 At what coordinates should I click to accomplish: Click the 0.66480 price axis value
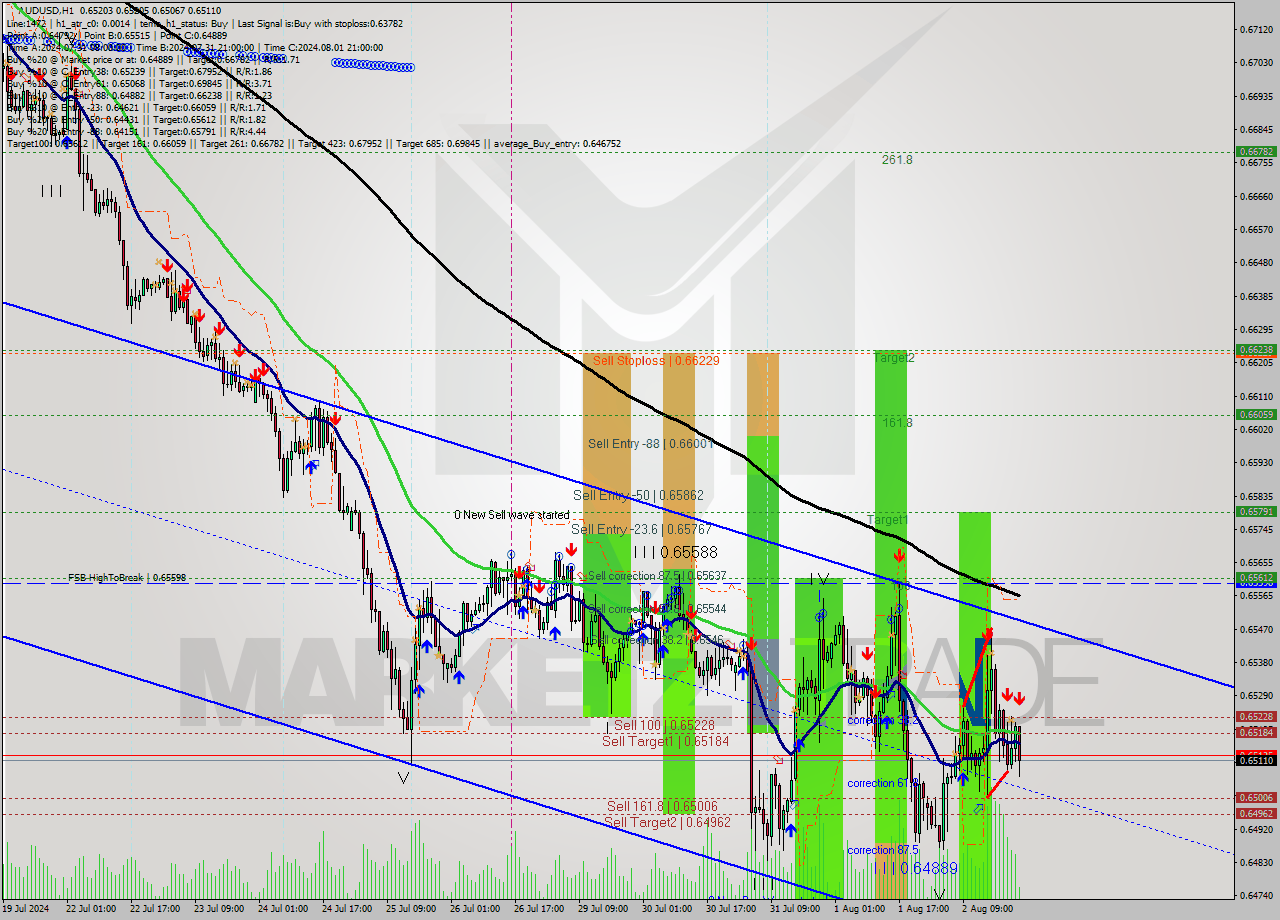[1256, 263]
